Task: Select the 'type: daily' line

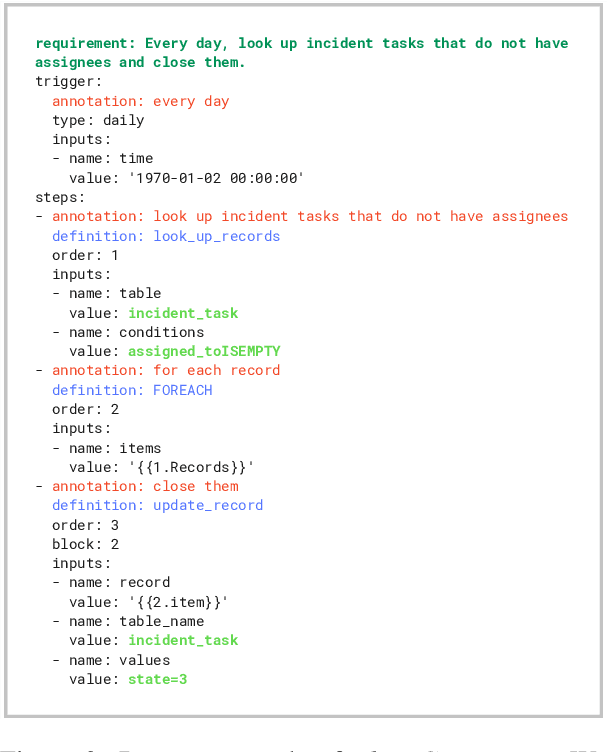Action: [x=98, y=120]
